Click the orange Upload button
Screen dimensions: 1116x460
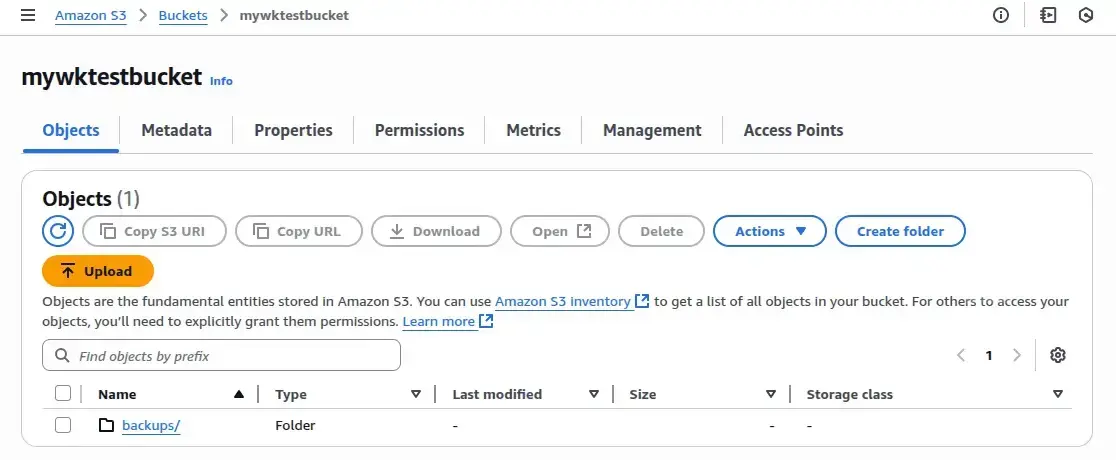[98, 271]
